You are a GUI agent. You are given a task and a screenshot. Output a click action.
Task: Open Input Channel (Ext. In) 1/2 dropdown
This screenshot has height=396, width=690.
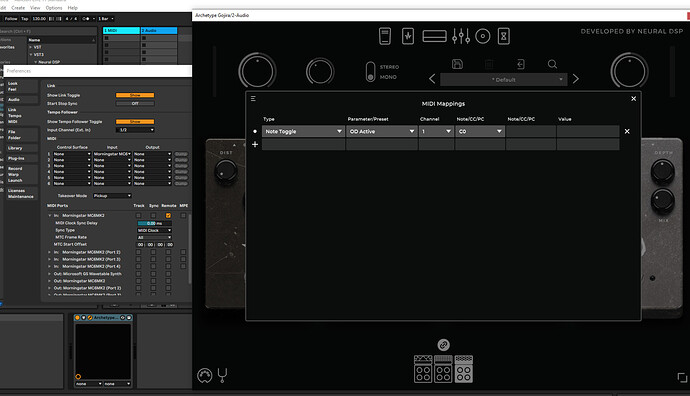pyautogui.click(x=135, y=130)
